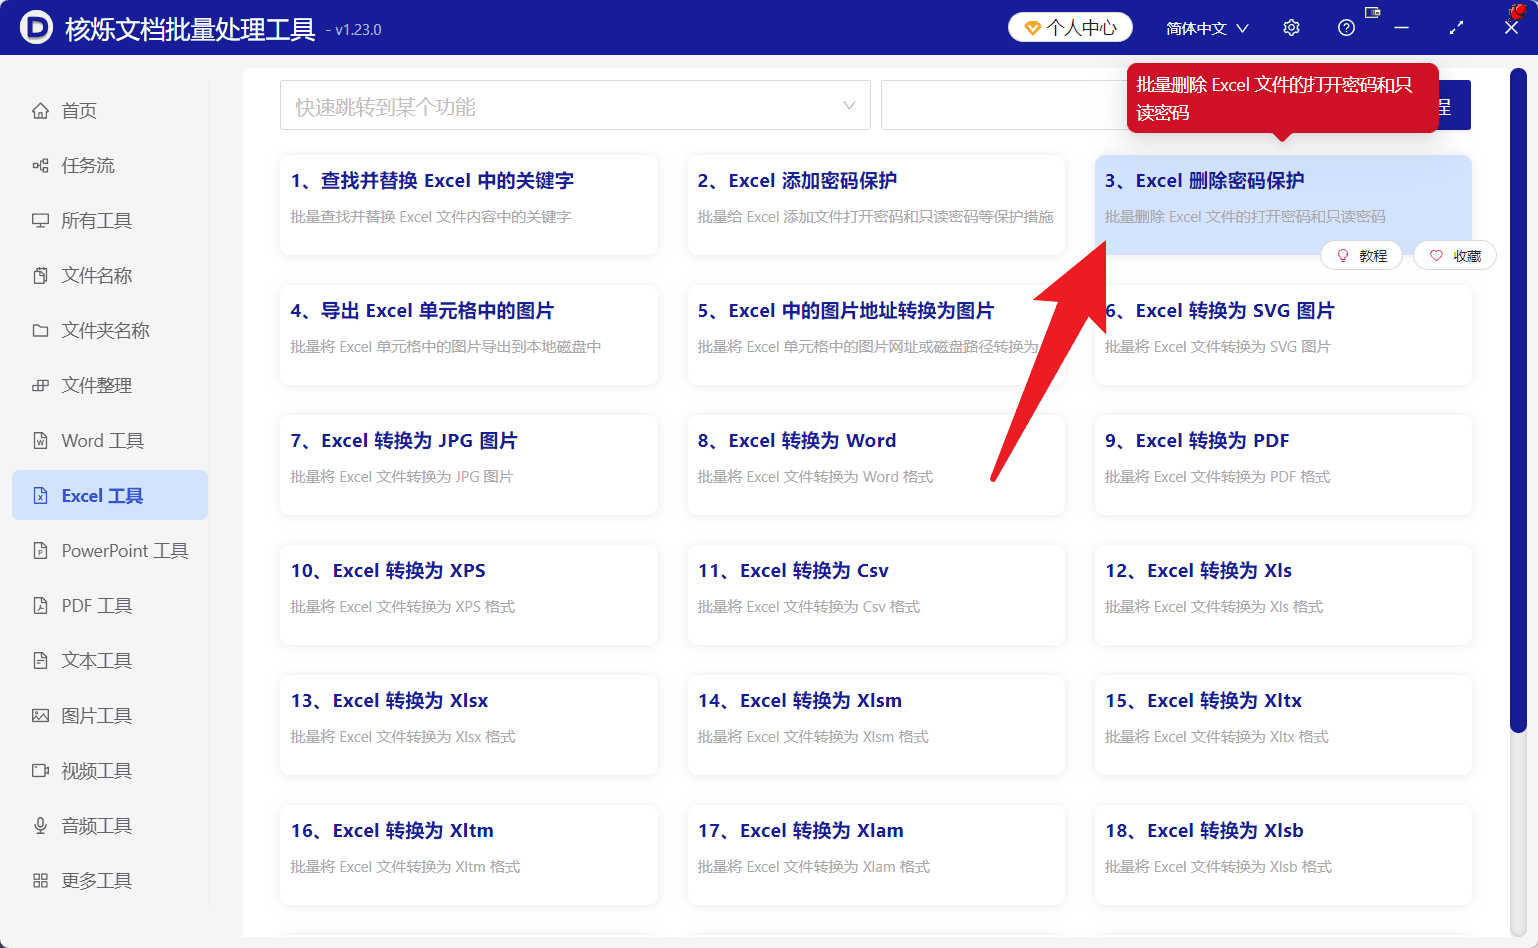Screen dimensions: 1538x948
Task: Open Excel 转换为 Xltm card
Action: pos(469,855)
